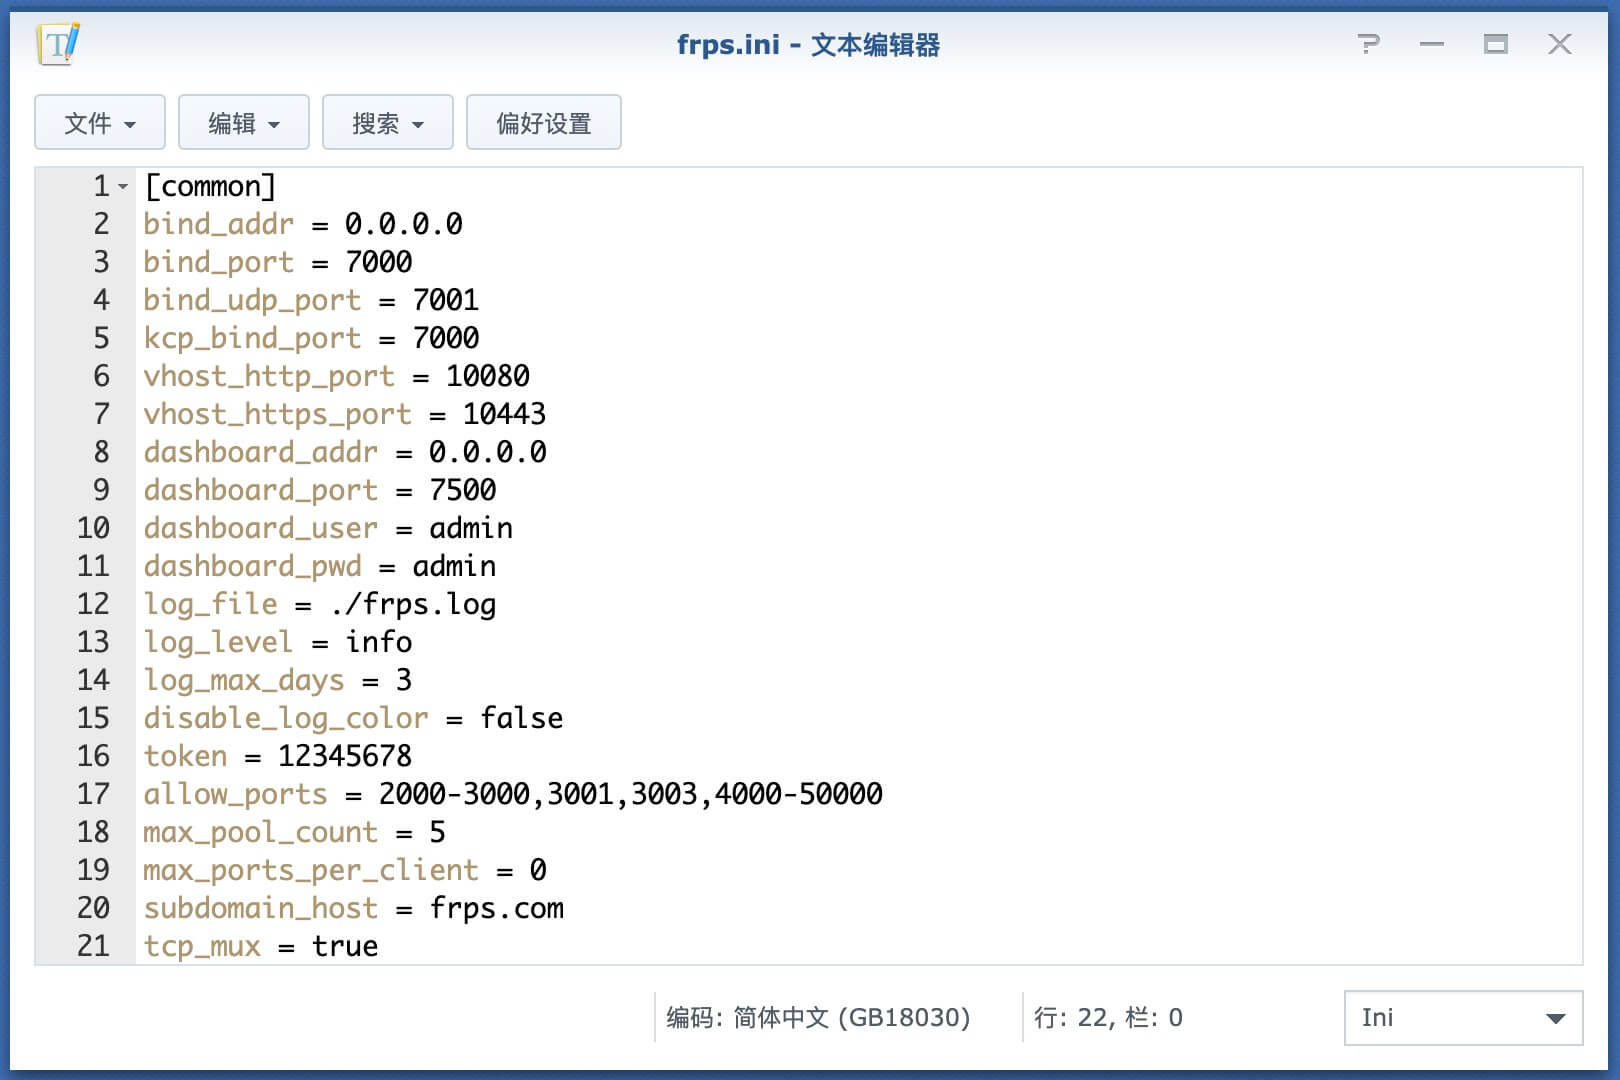Viewport: 1620px width, 1080px height.
Task: Open the 文件 menu
Action: 100,122
